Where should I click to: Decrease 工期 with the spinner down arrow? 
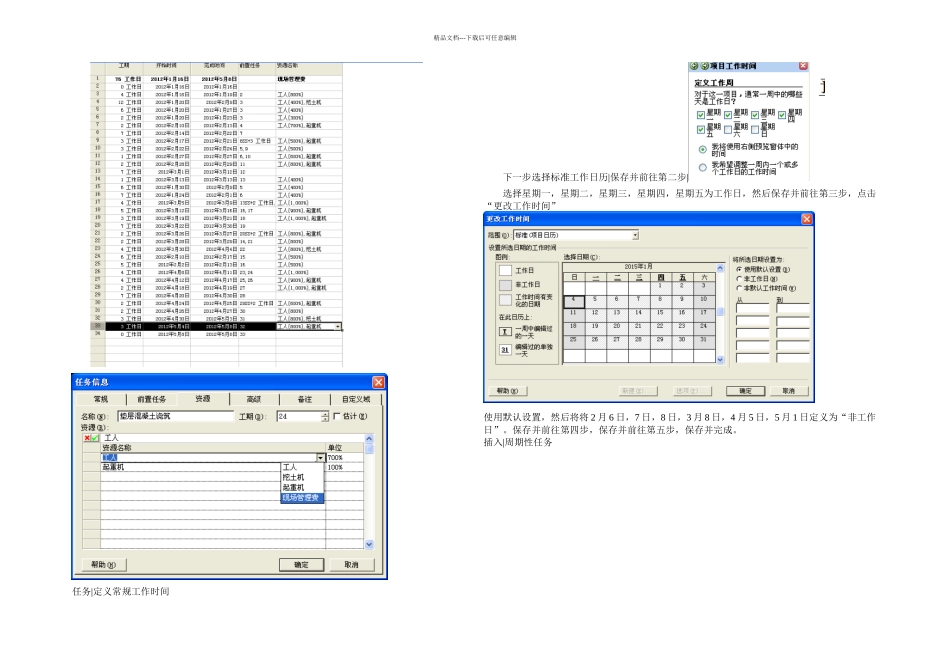click(325, 419)
